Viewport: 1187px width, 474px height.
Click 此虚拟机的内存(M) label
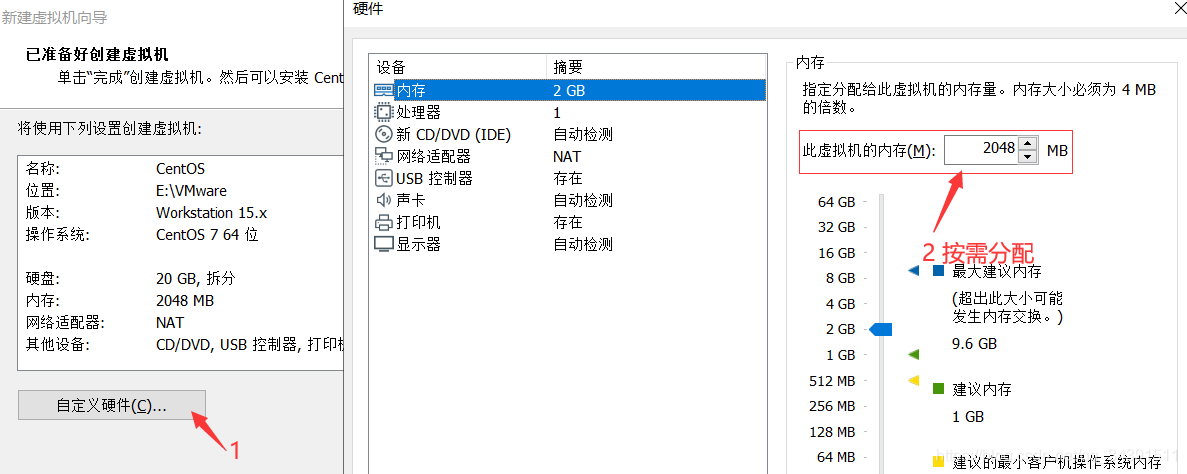(x=869, y=151)
